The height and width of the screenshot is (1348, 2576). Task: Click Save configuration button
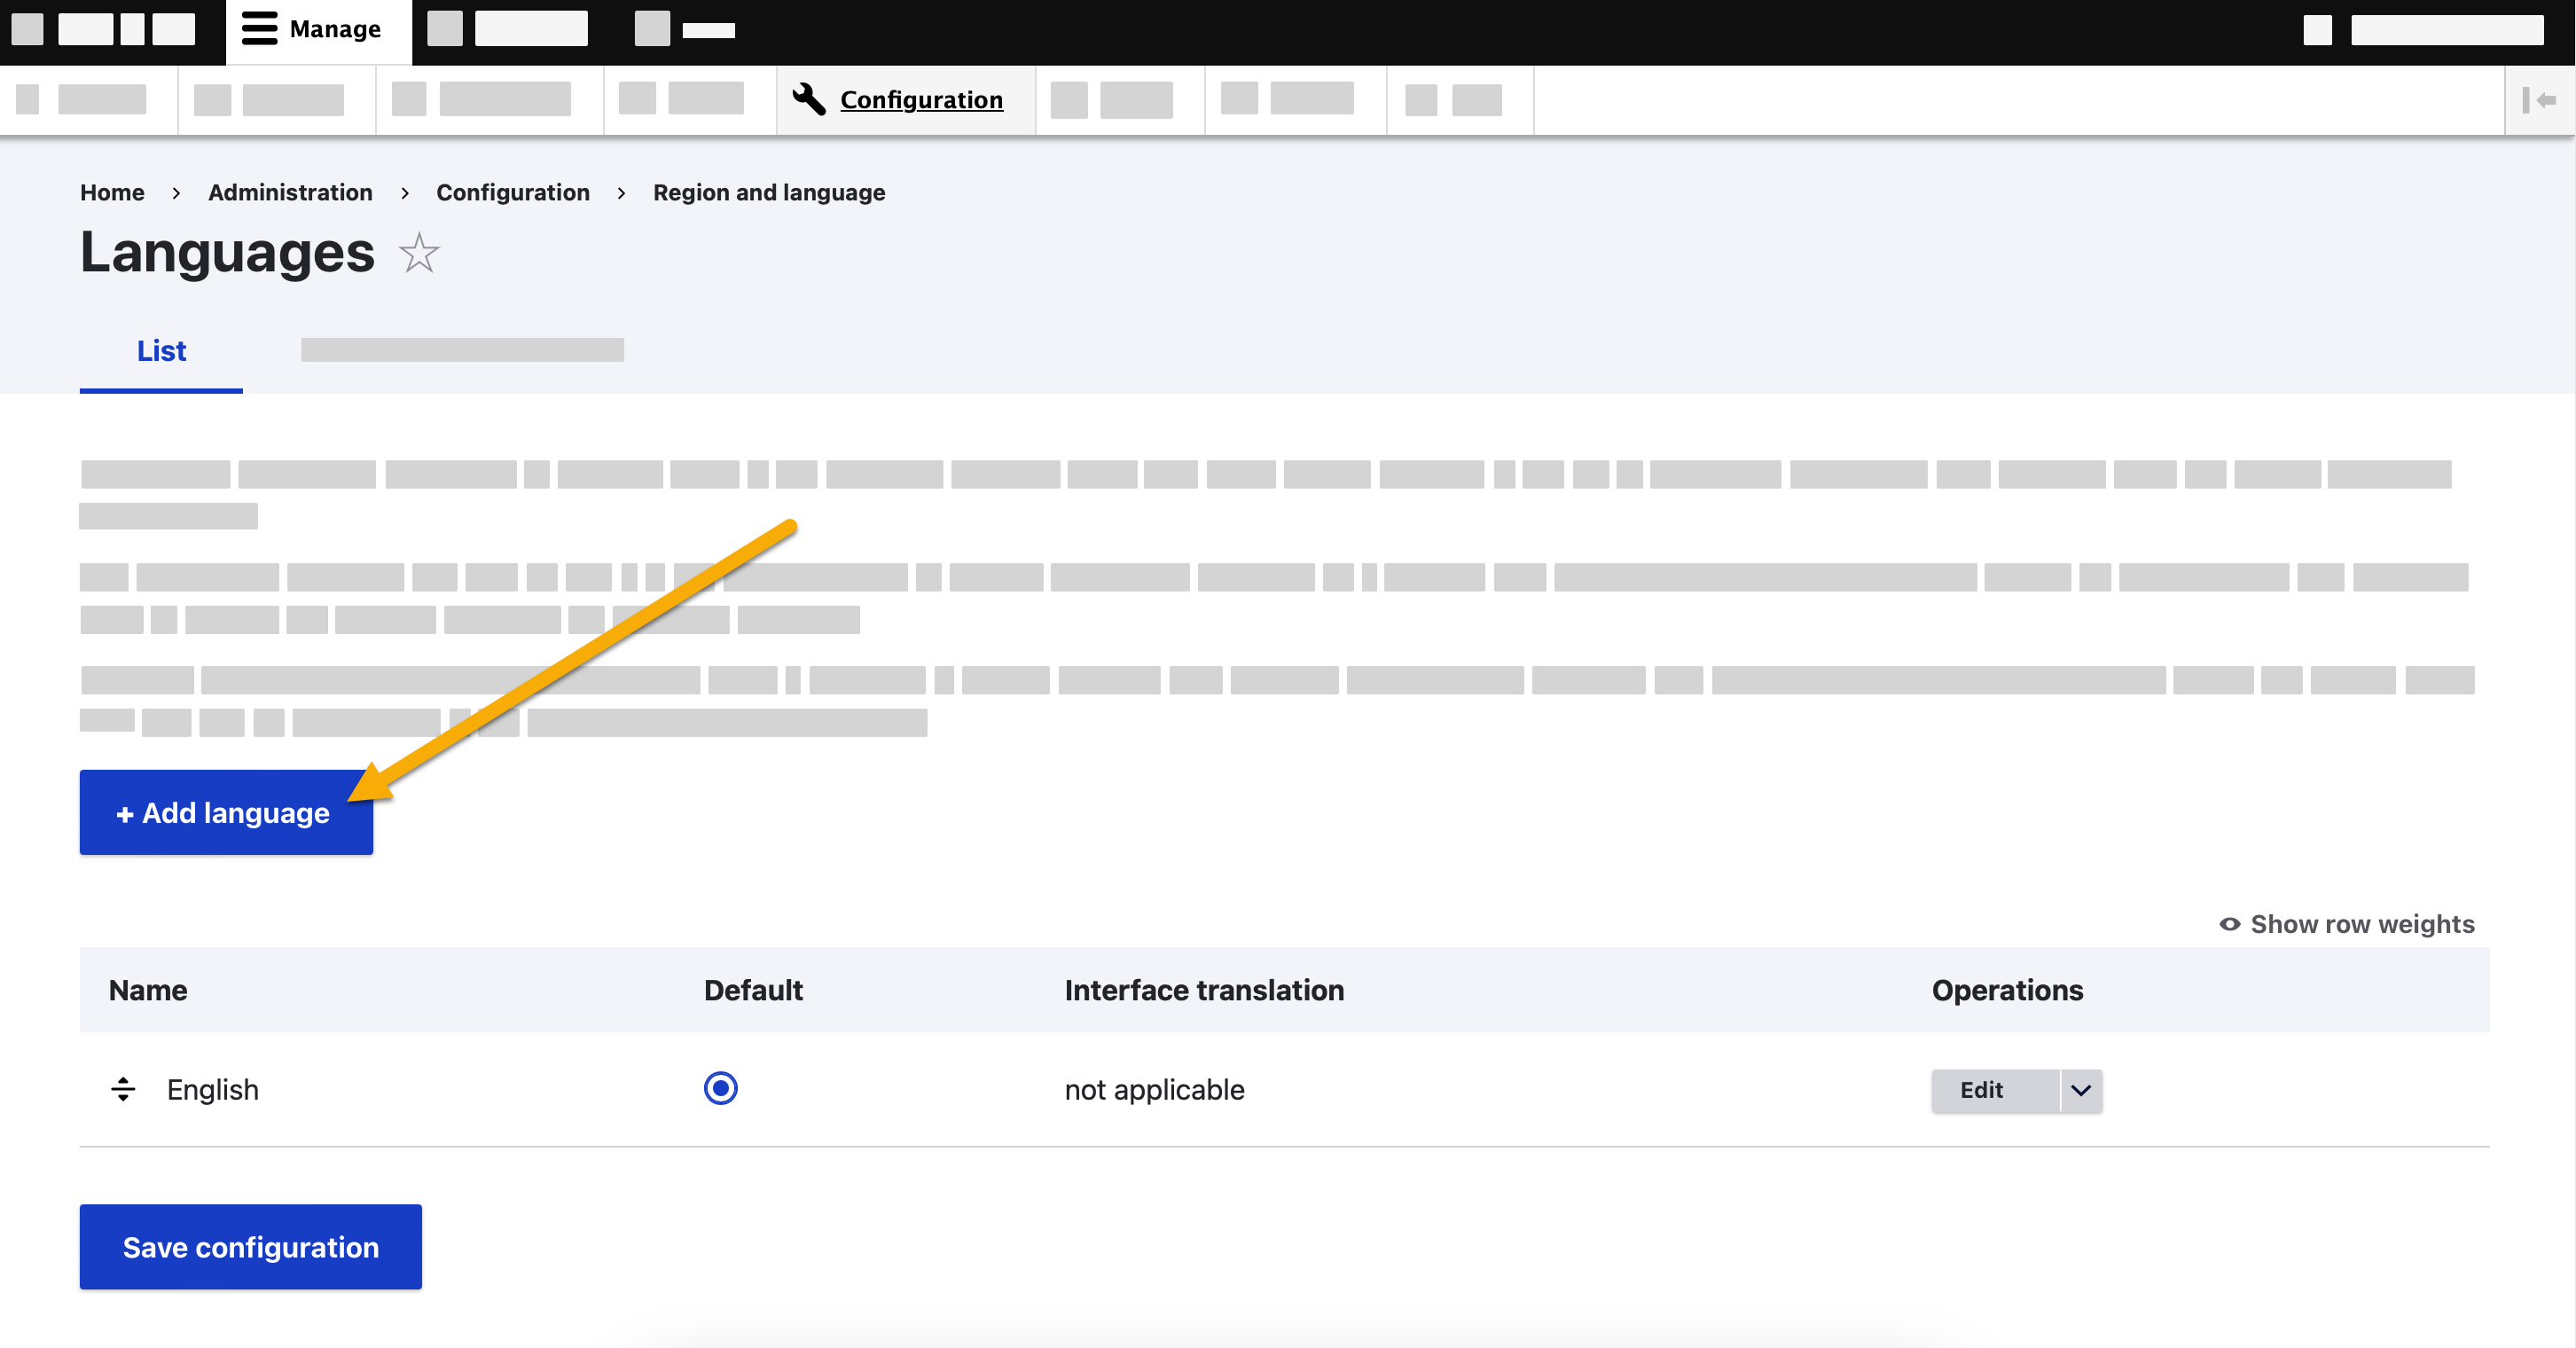[x=250, y=1246]
